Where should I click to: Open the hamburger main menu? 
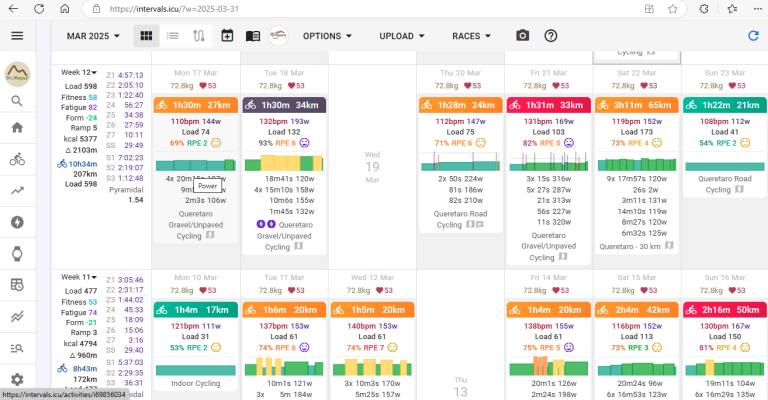(x=17, y=36)
